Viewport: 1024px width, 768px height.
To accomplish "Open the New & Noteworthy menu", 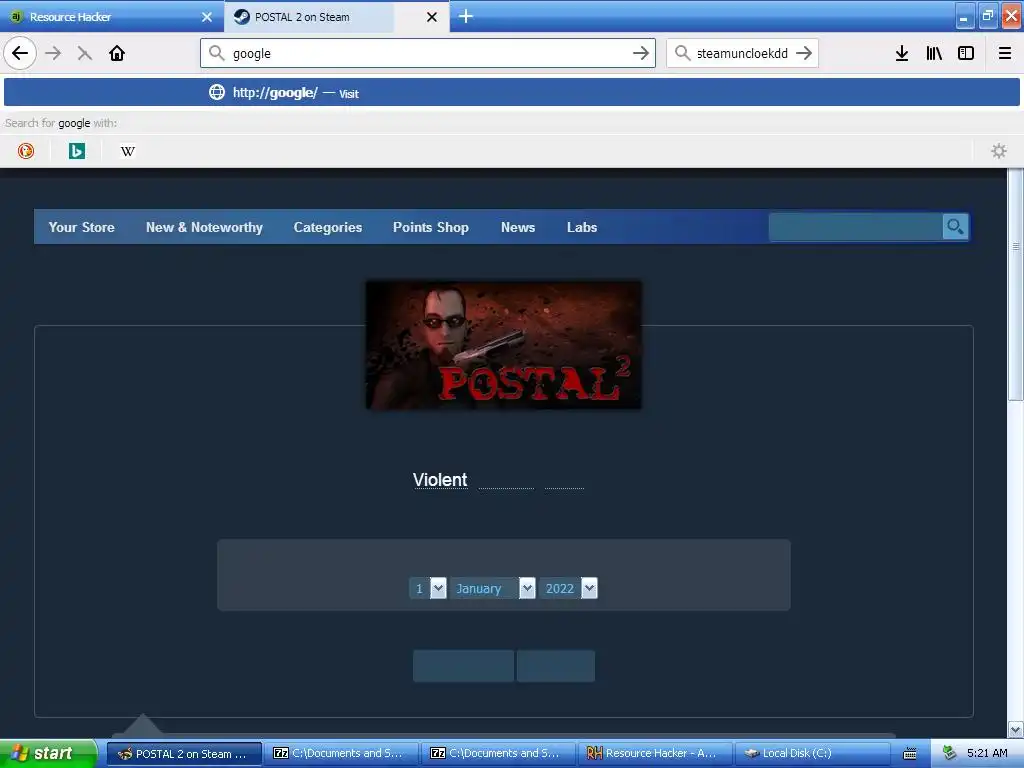I will pyautogui.click(x=204, y=227).
